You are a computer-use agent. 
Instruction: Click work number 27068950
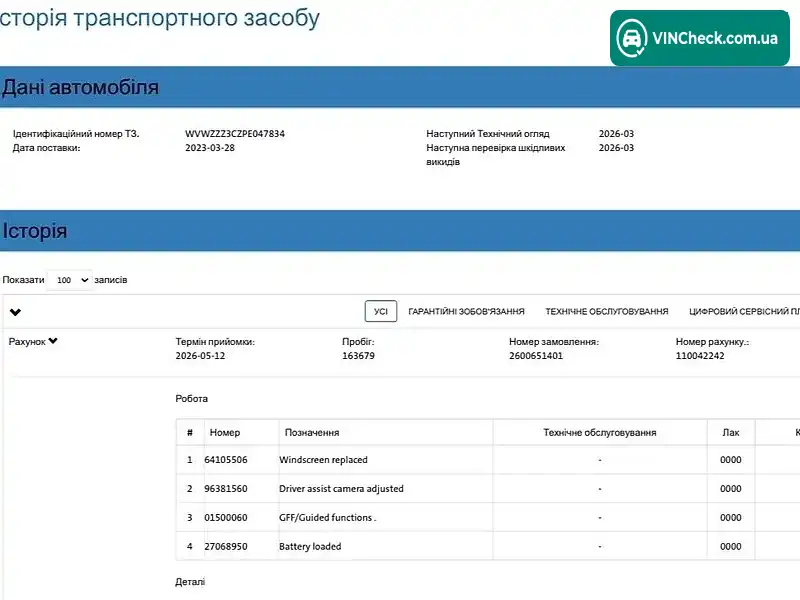(x=226, y=546)
